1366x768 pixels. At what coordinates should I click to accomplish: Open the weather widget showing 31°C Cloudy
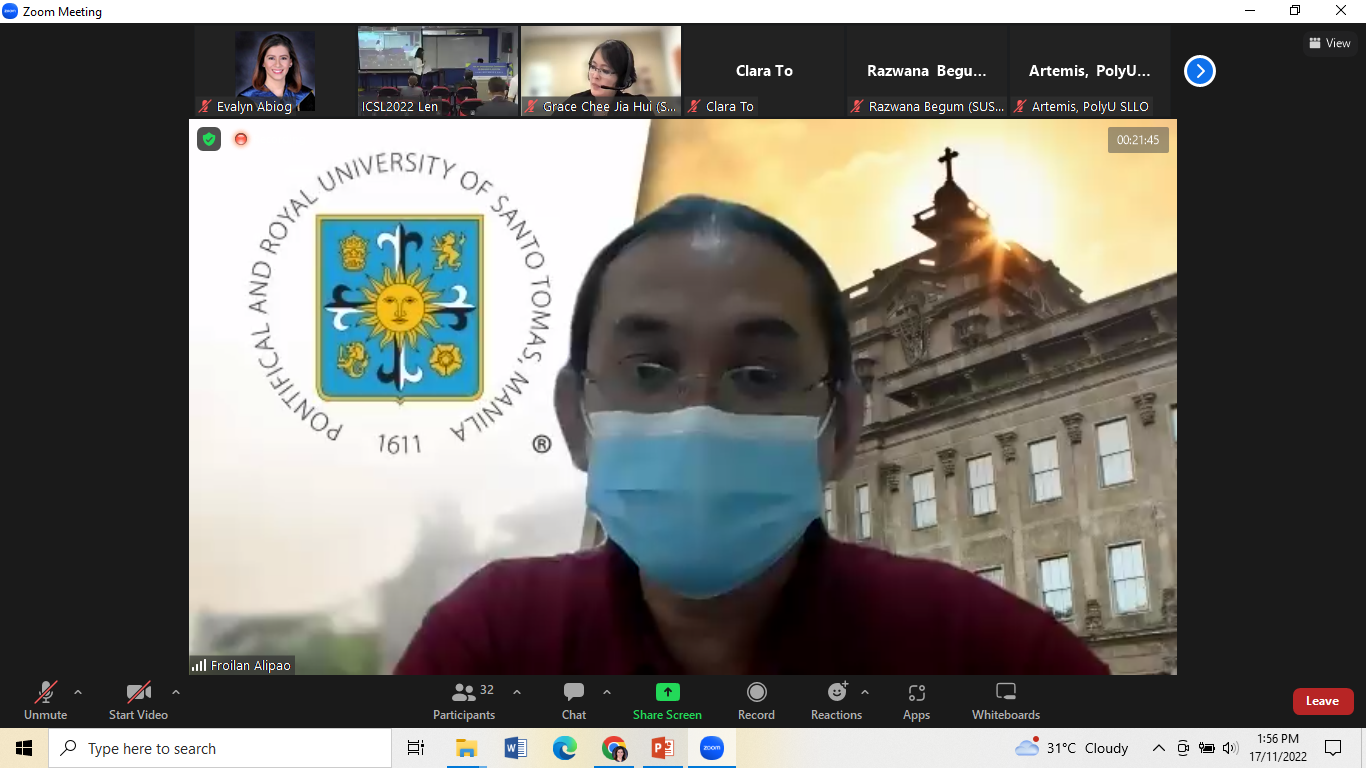point(1072,748)
